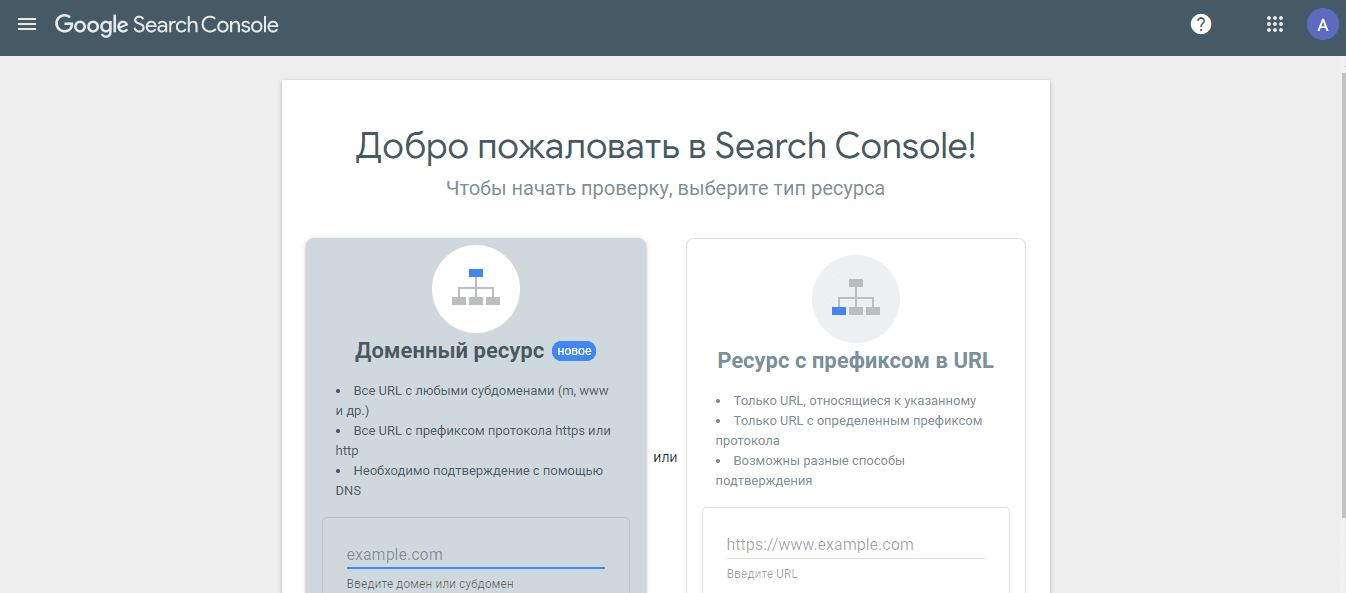Click the "или" separator text
The image size is (1346, 593).
click(x=666, y=457)
